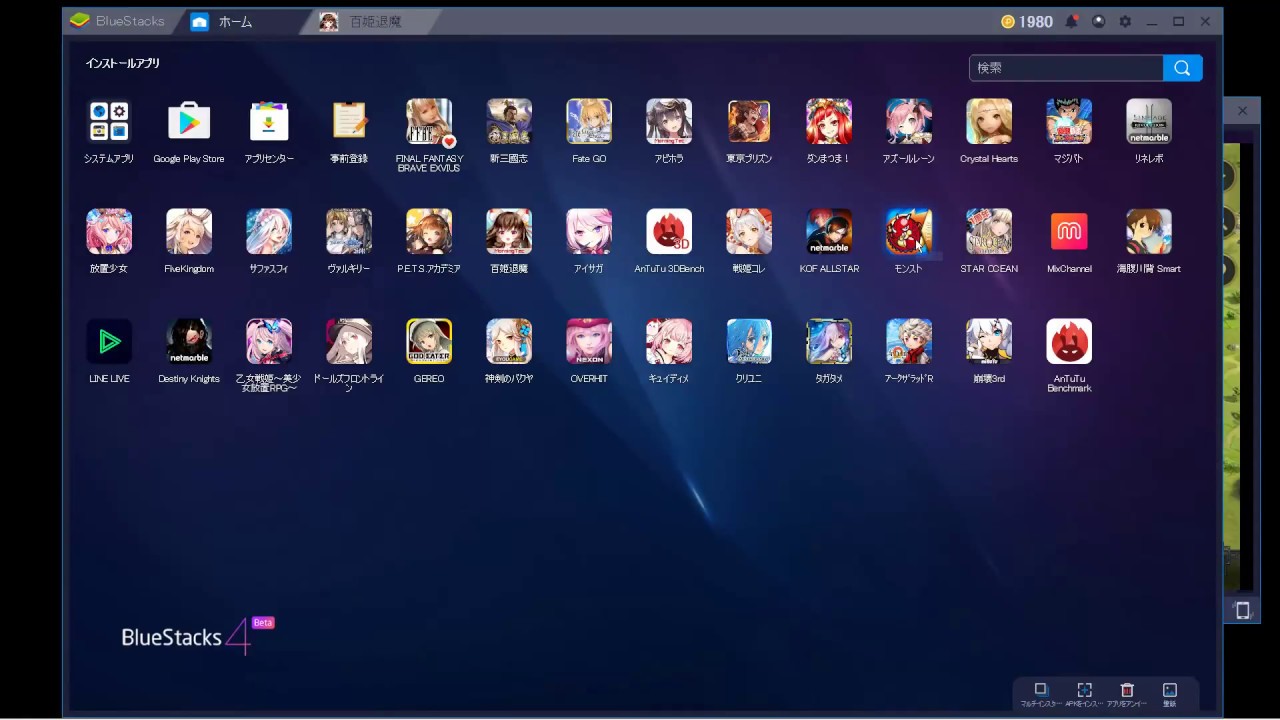Open the multi-instance manager
1280x720 pixels.
pyautogui.click(x=1041, y=694)
